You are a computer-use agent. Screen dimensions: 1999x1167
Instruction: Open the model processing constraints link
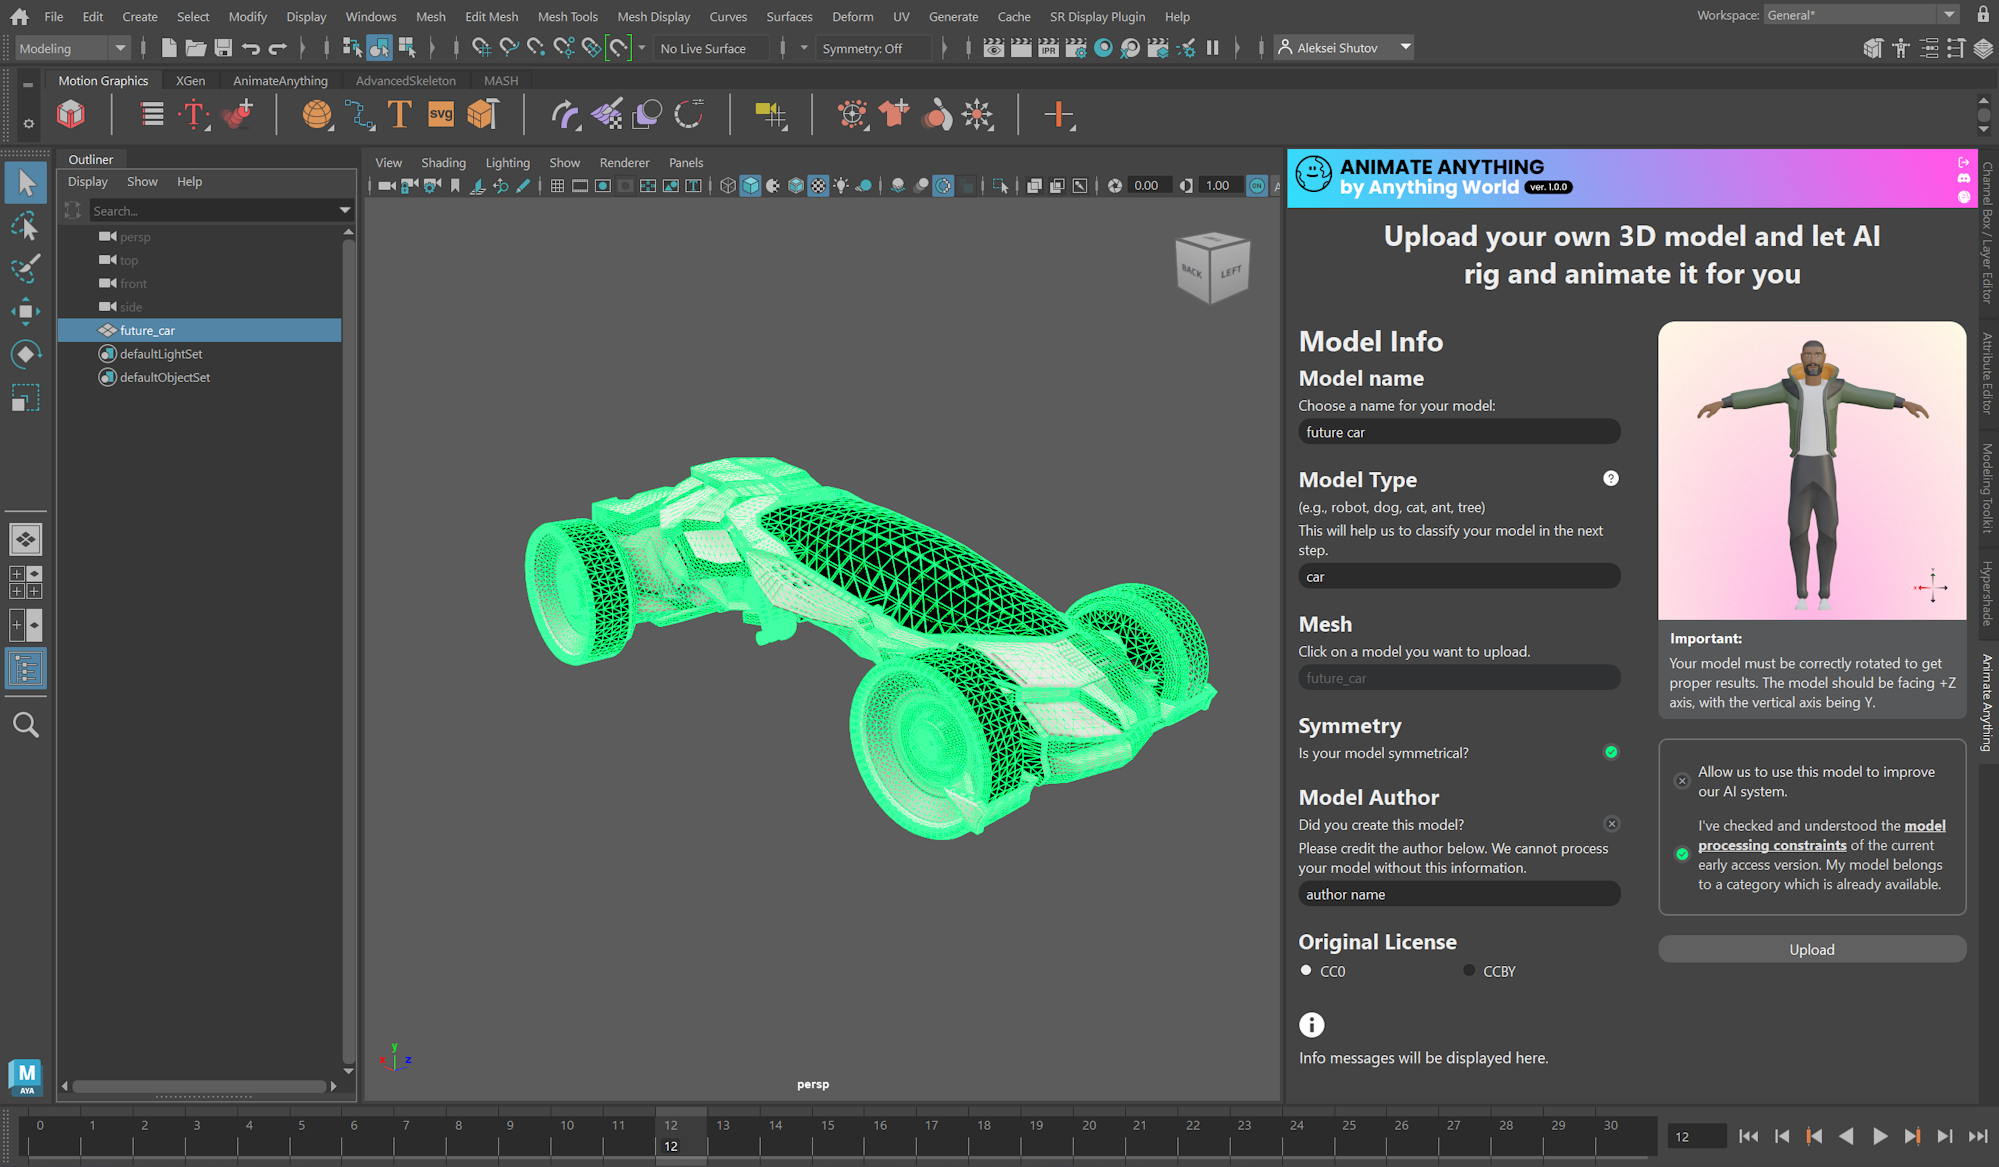pyautogui.click(x=1771, y=845)
